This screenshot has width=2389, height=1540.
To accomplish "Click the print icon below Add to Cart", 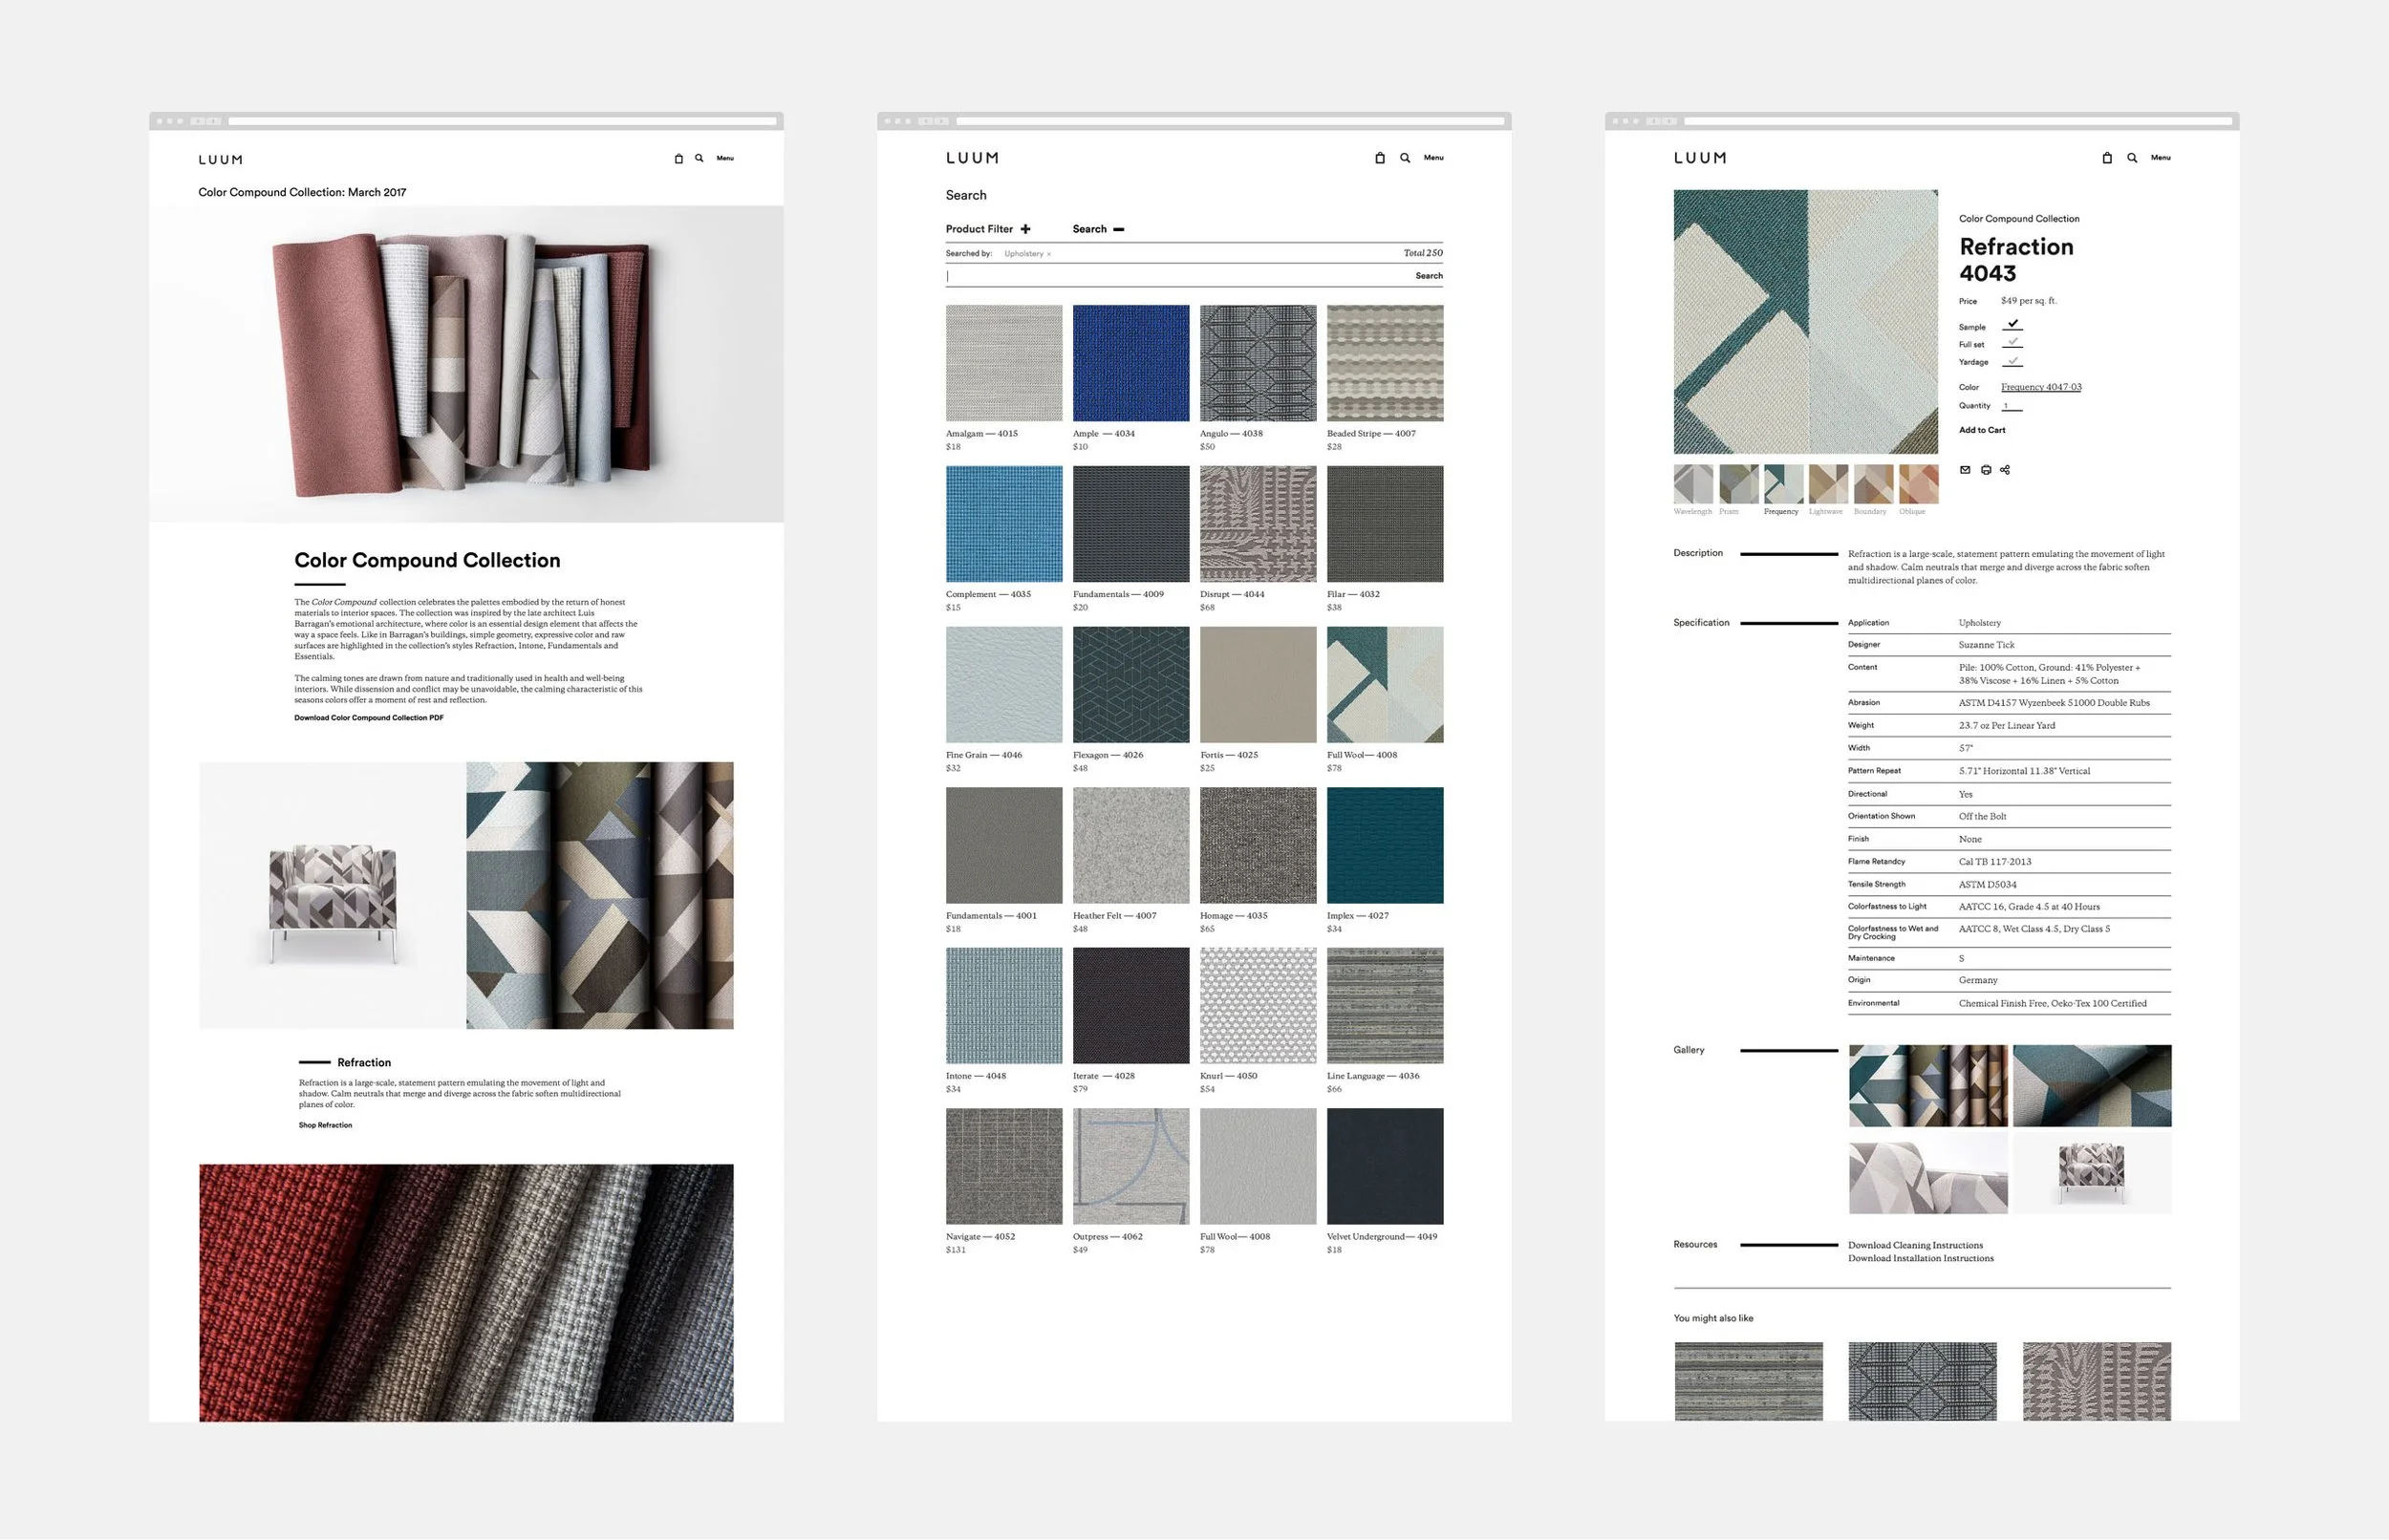I will click(1986, 470).
